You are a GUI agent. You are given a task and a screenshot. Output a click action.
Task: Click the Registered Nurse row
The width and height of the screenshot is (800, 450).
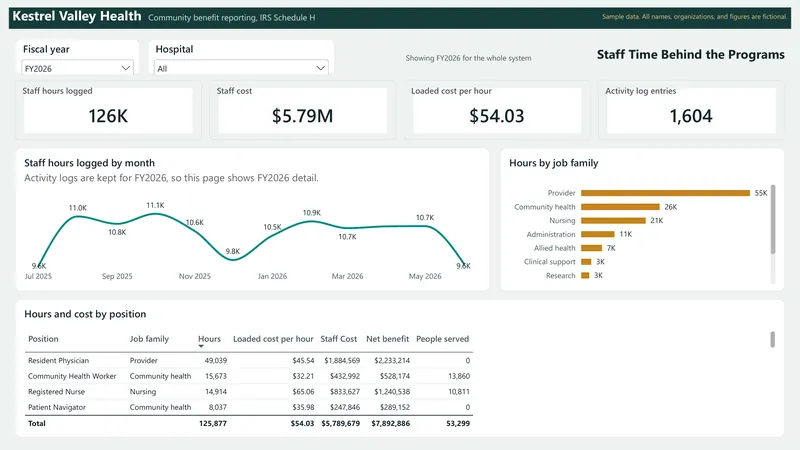249,392
